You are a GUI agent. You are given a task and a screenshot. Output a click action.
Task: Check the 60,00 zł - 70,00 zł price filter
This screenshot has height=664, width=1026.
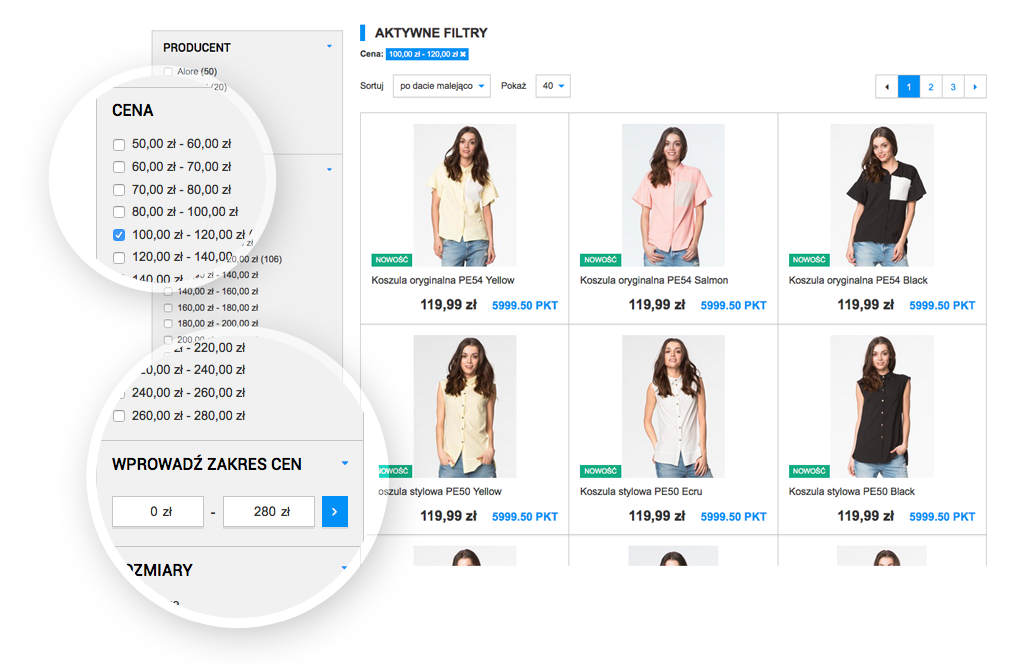click(119, 167)
